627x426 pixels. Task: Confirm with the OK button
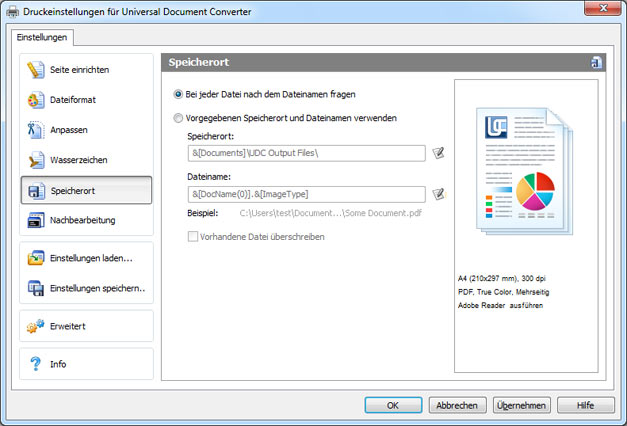pyautogui.click(x=393, y=405)
